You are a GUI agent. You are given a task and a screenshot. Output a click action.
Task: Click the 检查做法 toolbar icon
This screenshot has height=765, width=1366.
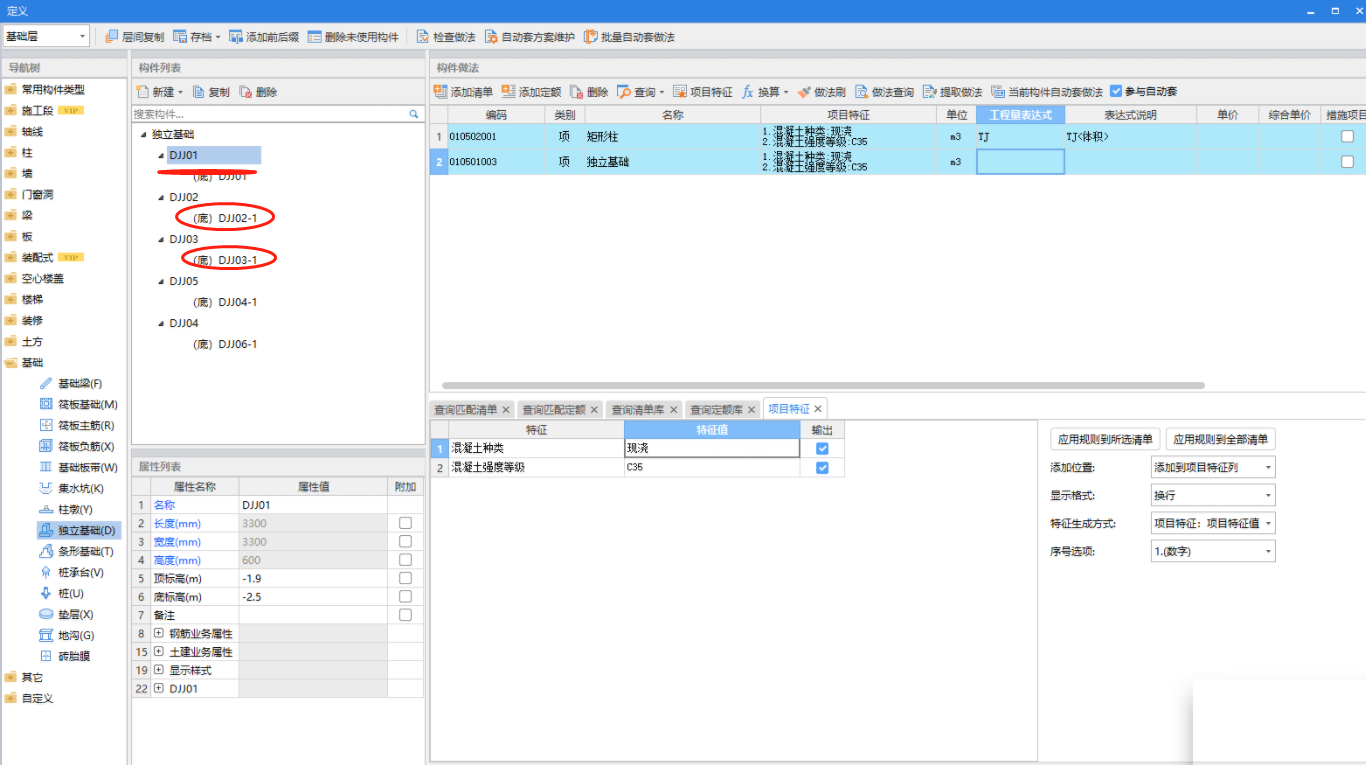pos(422,37)
